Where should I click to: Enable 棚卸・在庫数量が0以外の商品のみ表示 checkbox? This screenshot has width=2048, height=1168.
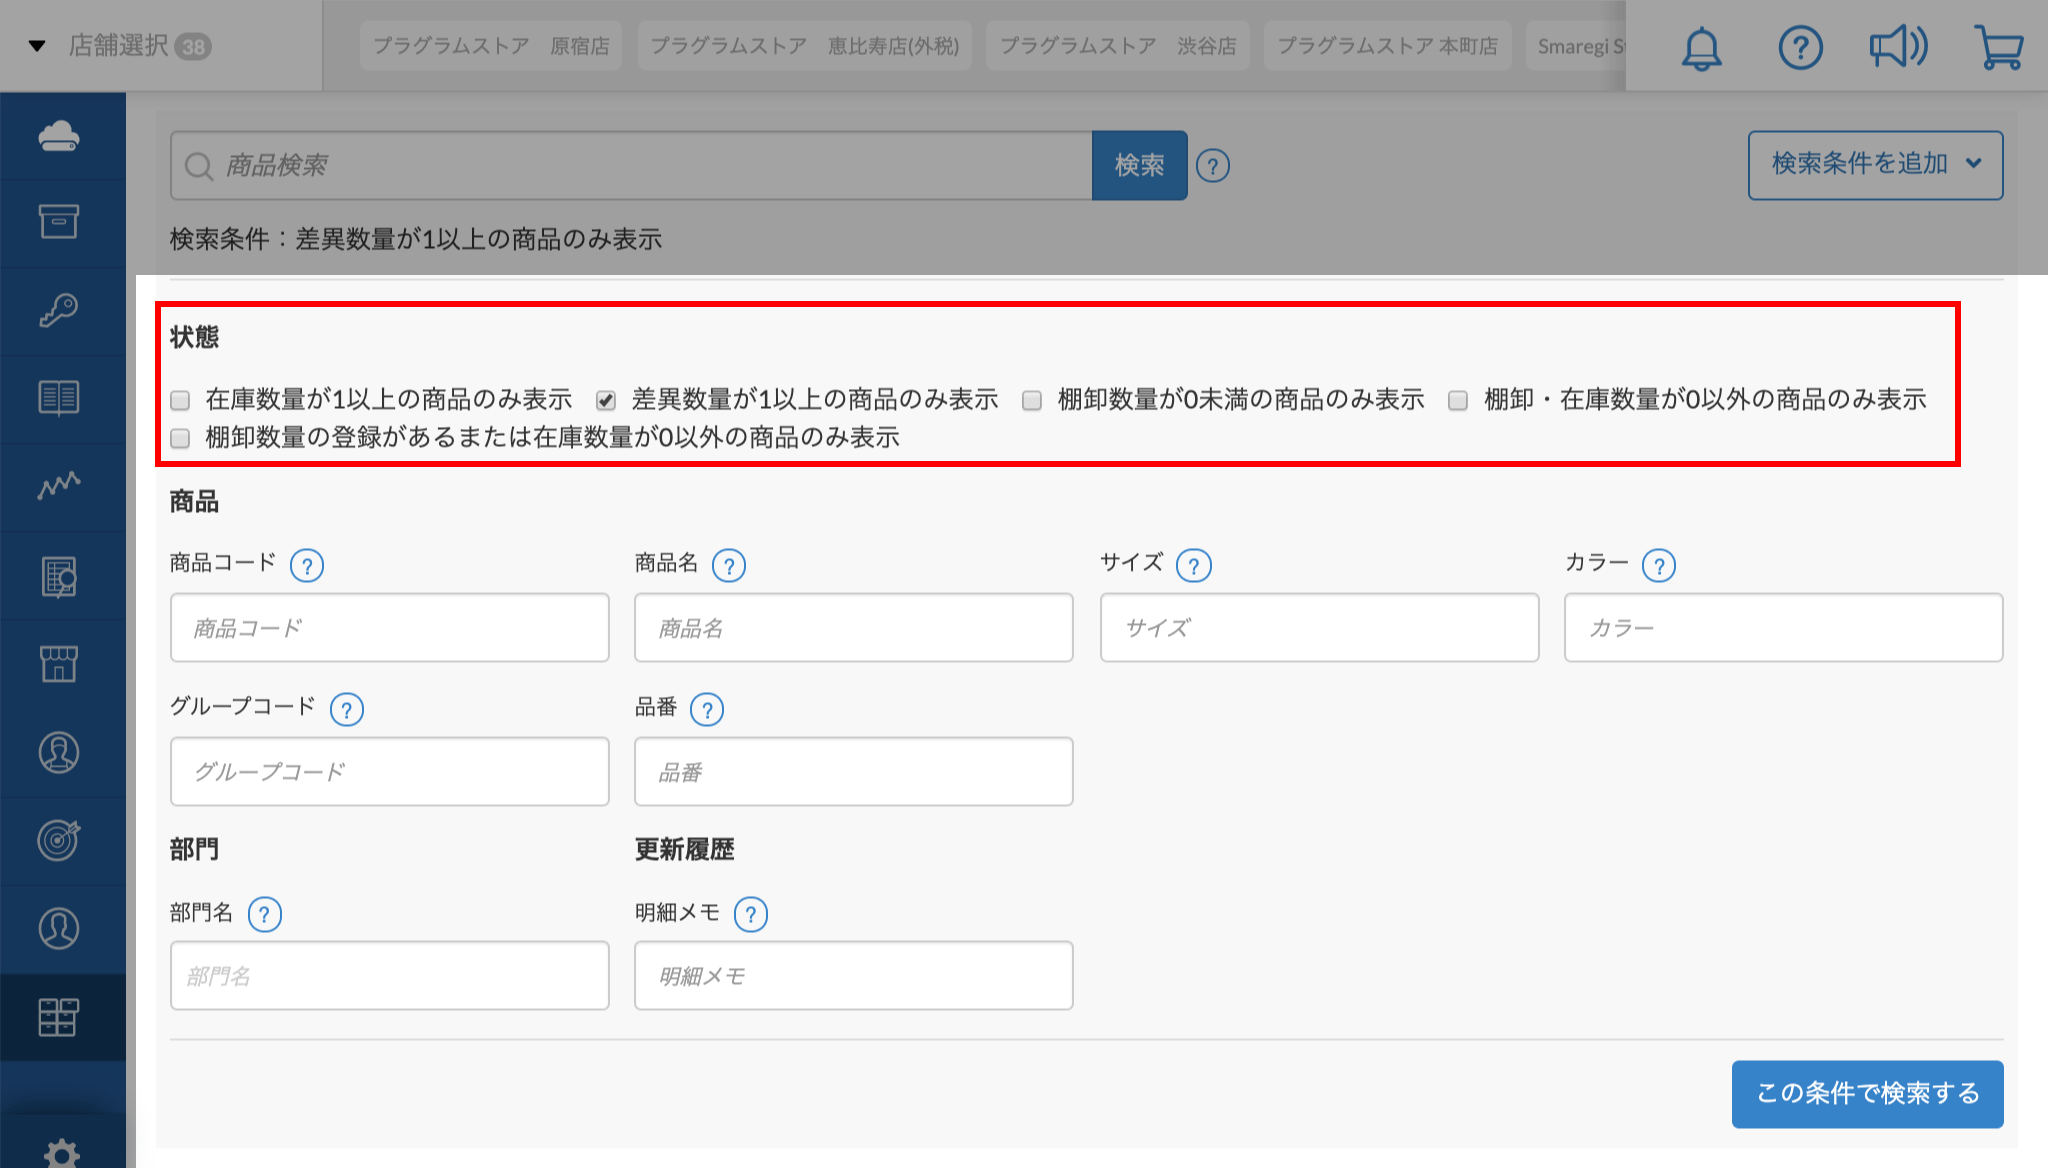[x=1458, y=400]
